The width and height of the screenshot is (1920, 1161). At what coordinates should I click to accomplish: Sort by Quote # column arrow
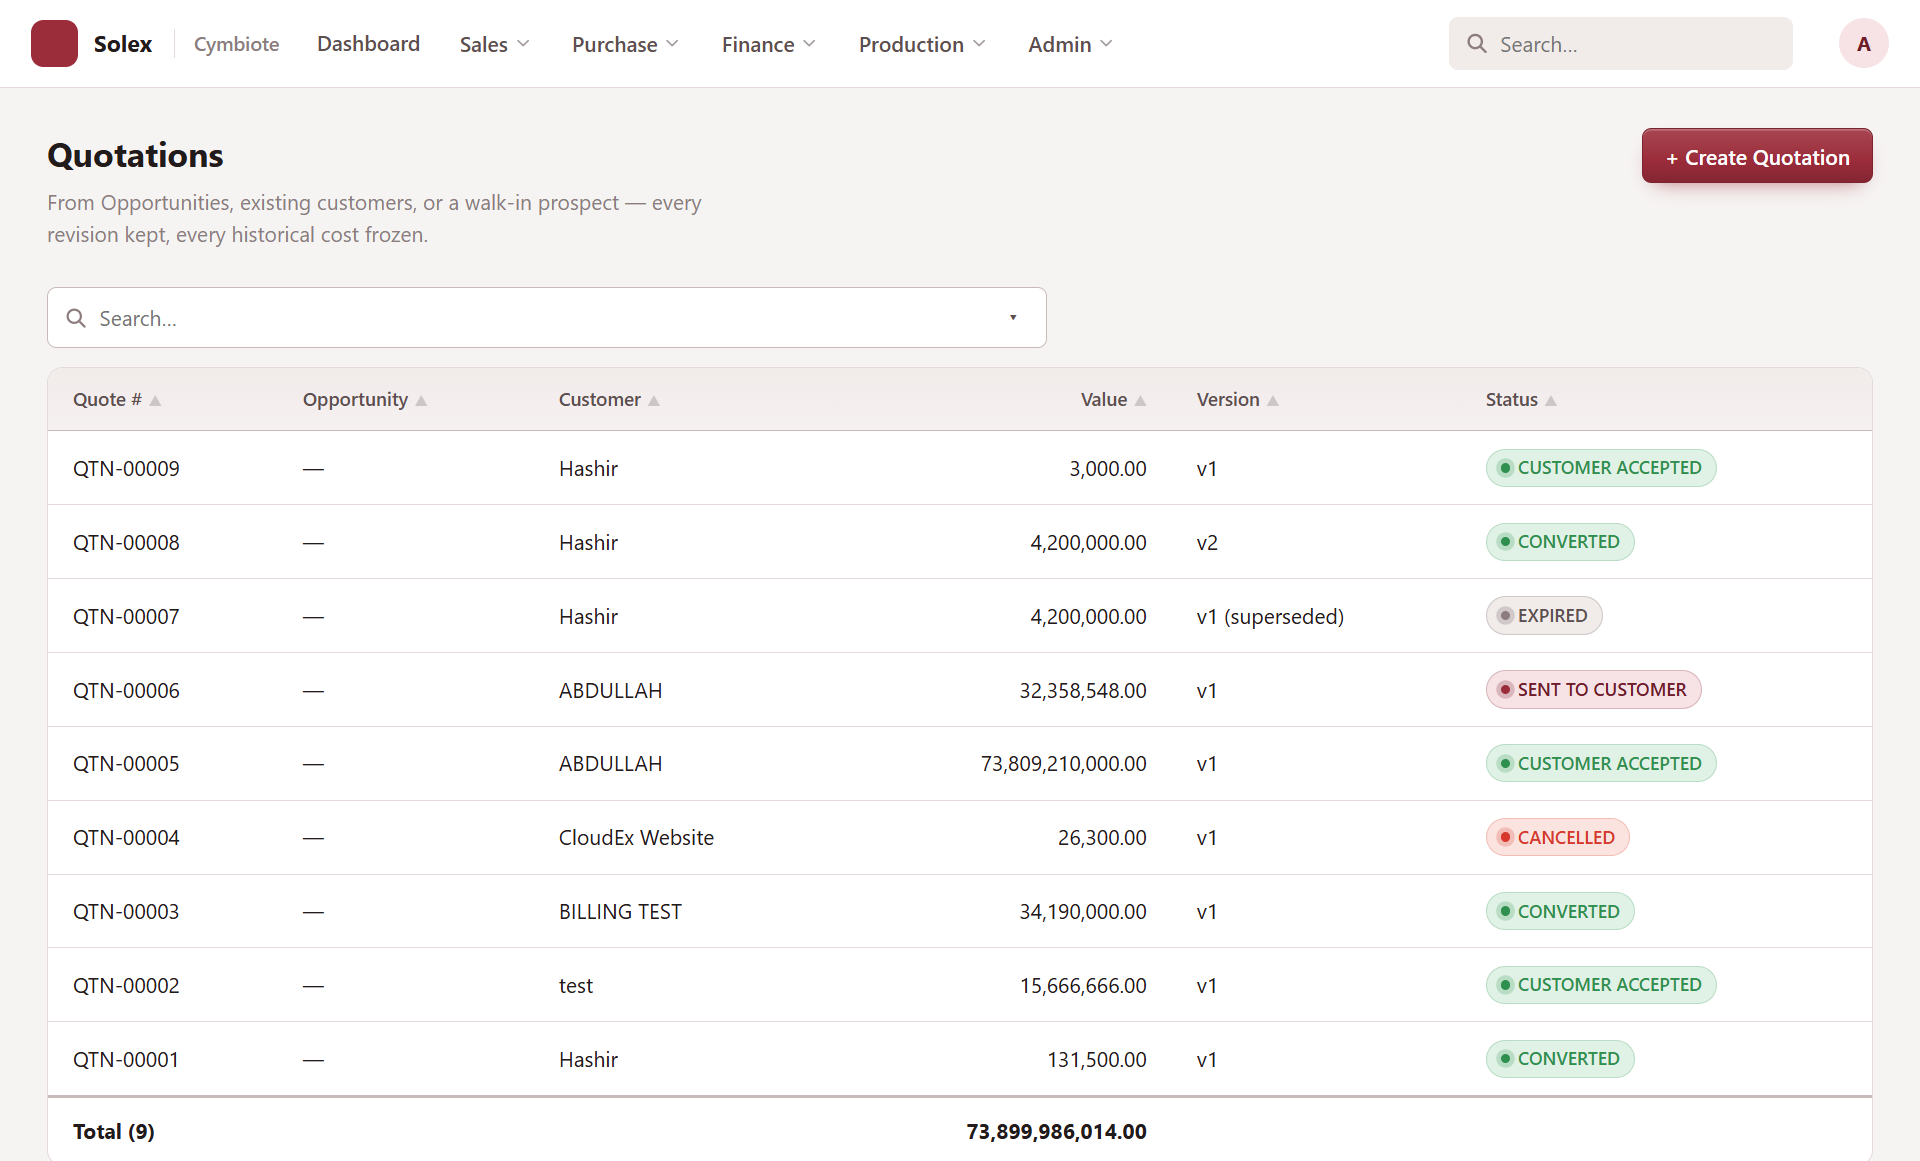tap(155, 400)
